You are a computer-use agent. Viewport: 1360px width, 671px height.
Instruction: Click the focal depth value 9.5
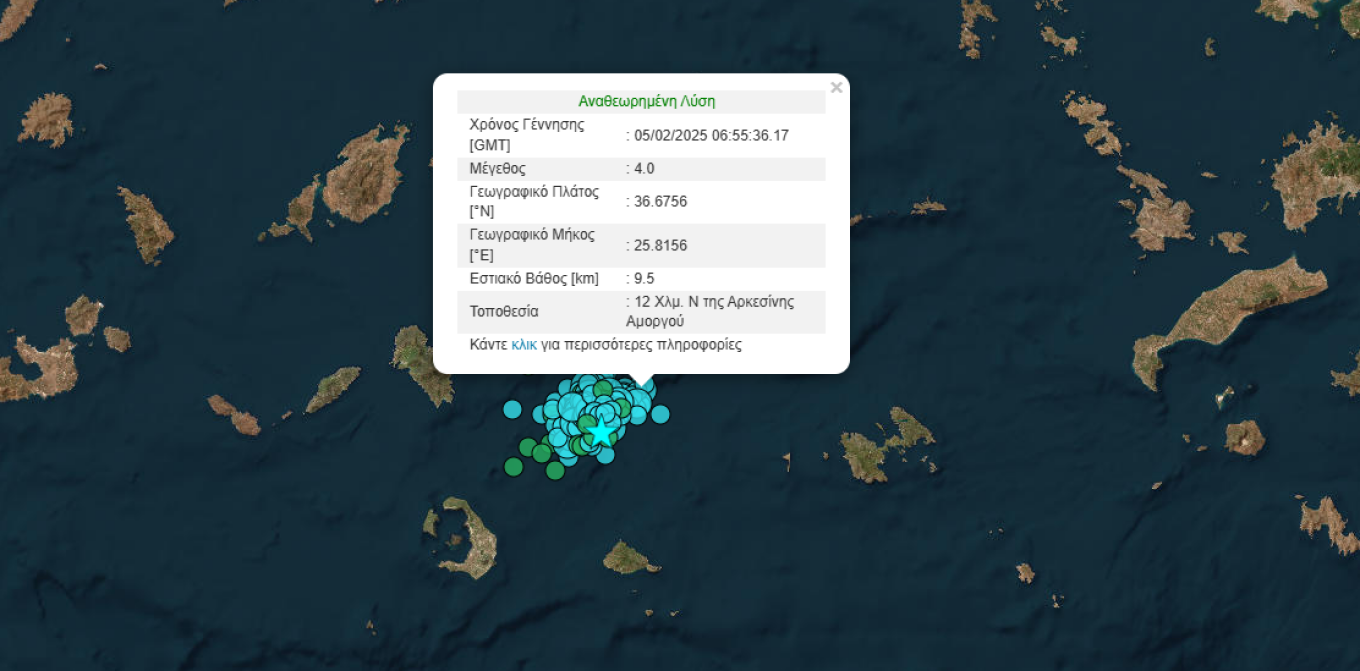click(644, 278)
